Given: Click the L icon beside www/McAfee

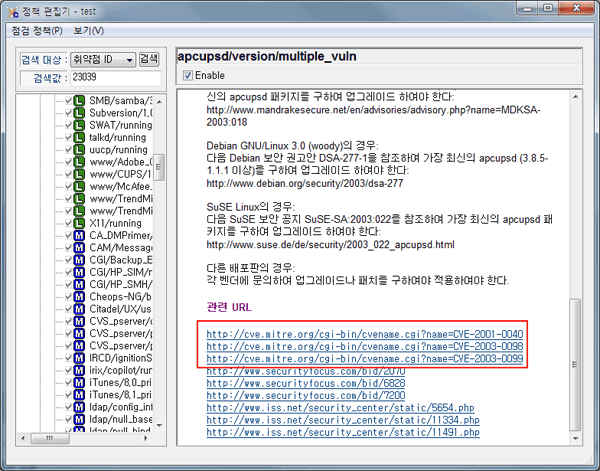Looking at the screenshot, I should click(x=79, y=186).
